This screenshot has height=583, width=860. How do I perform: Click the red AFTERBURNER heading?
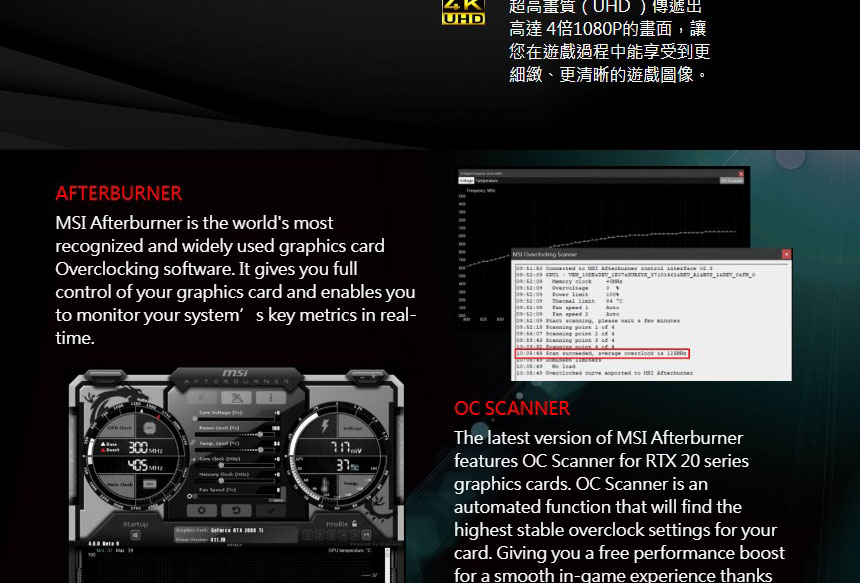coord(118,193)
